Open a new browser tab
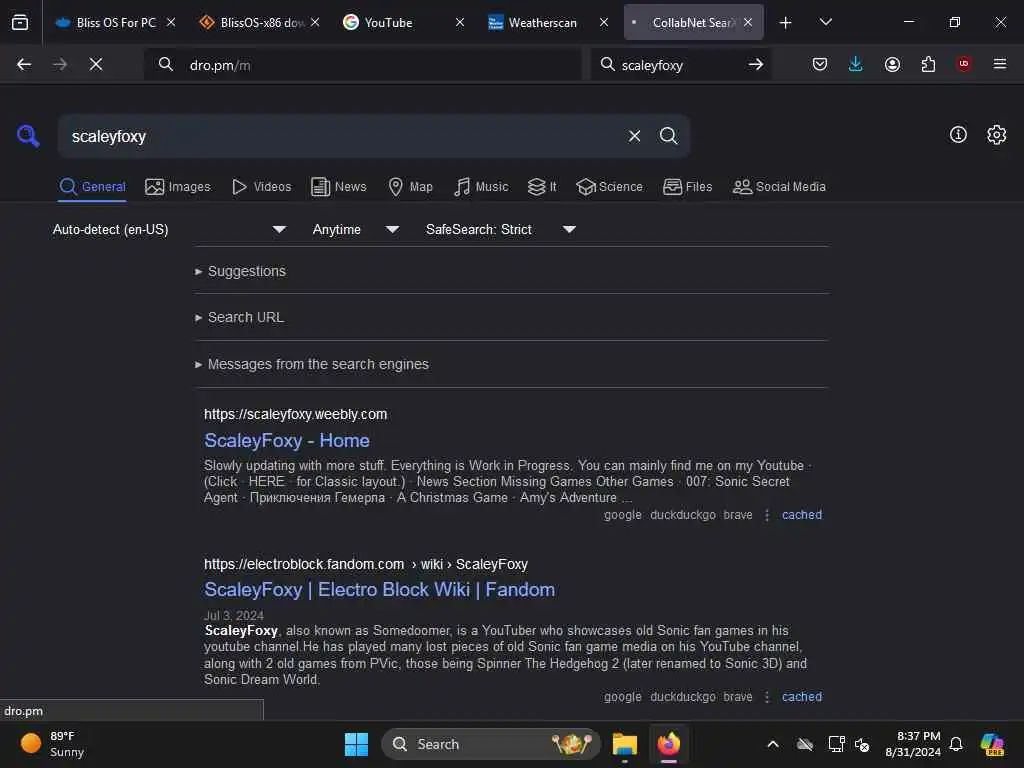1024x768 pixels. click(x=786, y=22)
